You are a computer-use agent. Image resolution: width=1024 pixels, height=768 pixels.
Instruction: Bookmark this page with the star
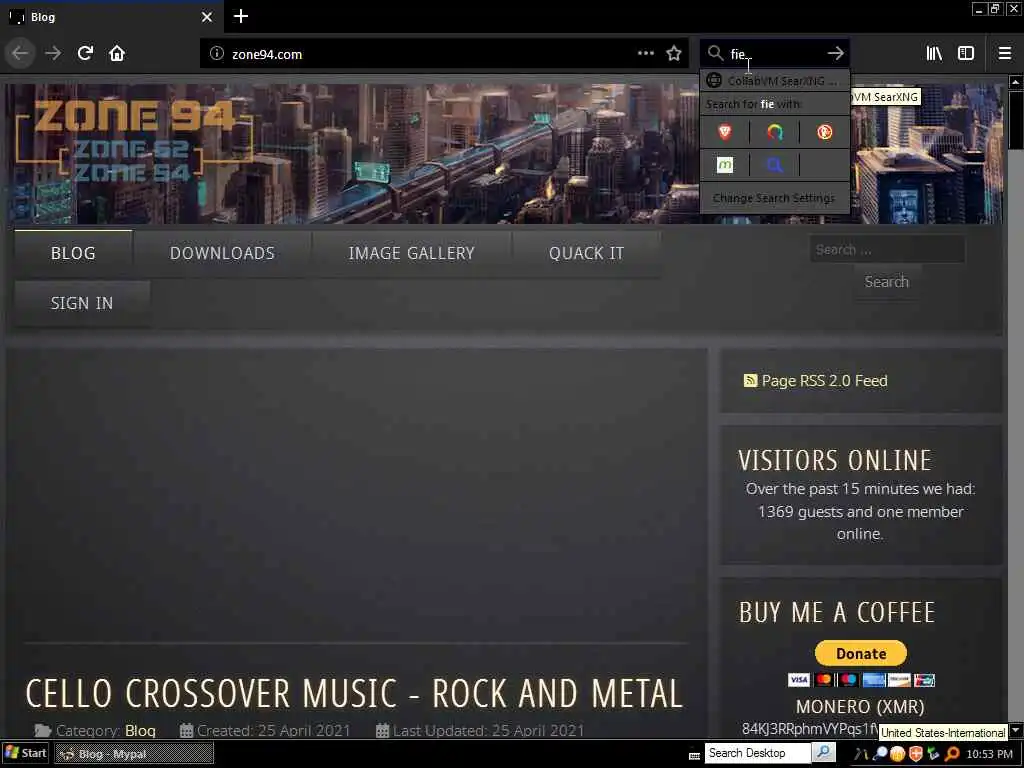coord(674,54)
